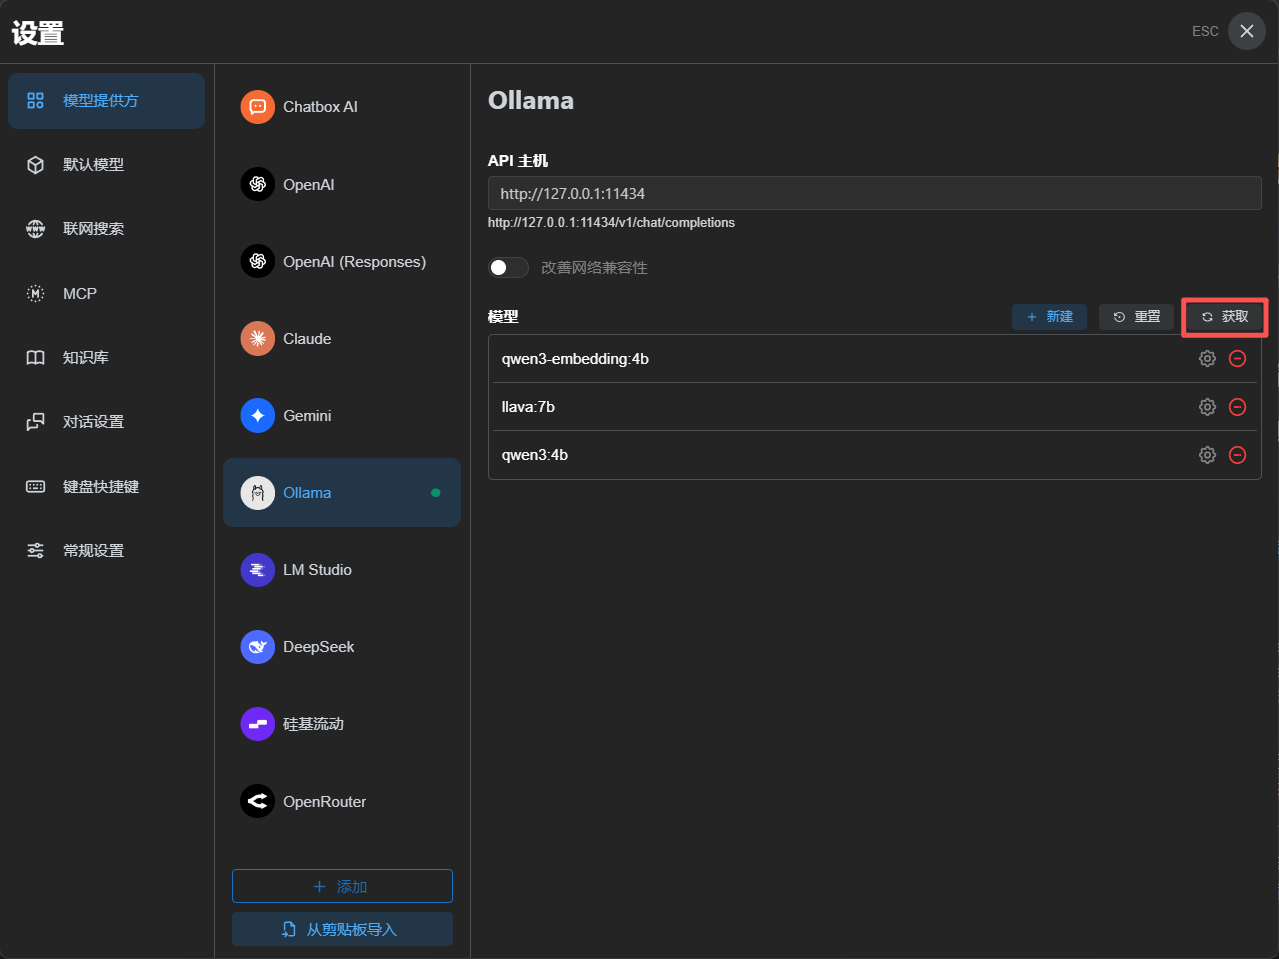Remove the qwen3-embedding:4b model
The height and width of the screenshot is (959, 1279).
(x=1237, y=359)
